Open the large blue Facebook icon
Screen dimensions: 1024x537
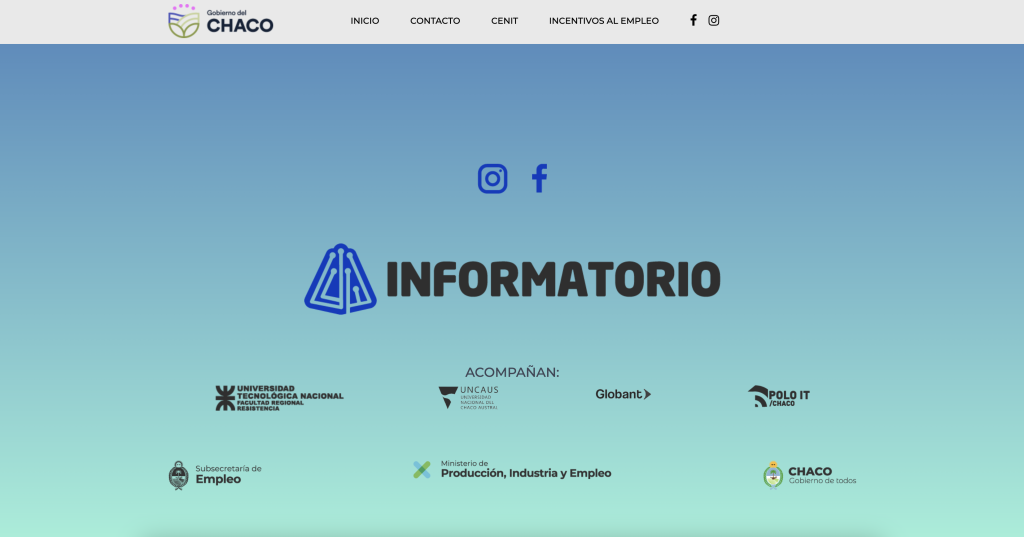pos(539,179)
